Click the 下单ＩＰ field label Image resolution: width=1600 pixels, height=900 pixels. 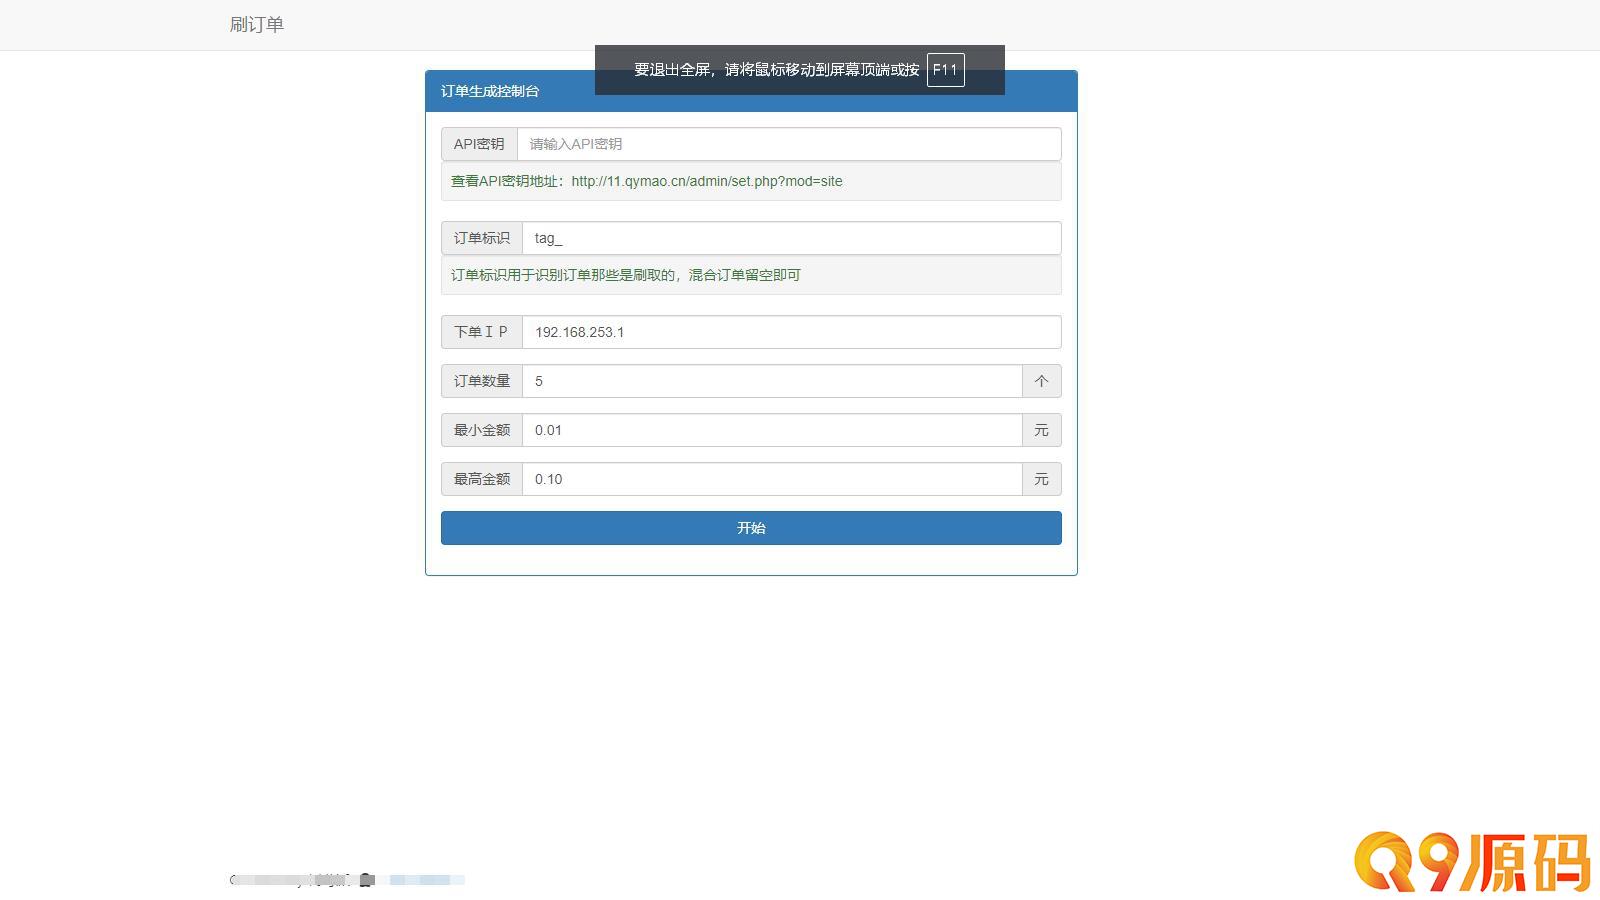click(482, 332)
